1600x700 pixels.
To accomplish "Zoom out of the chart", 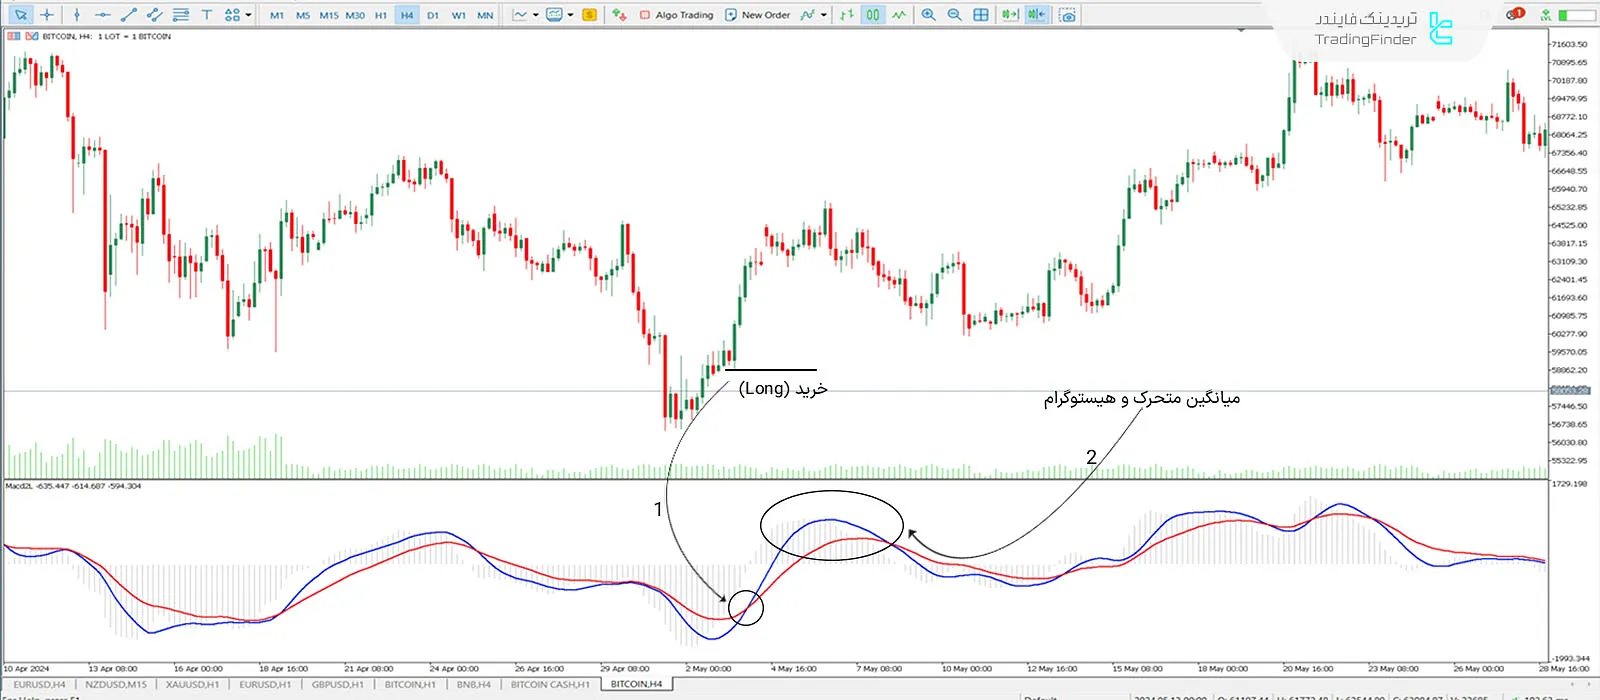I will point(955,15).
